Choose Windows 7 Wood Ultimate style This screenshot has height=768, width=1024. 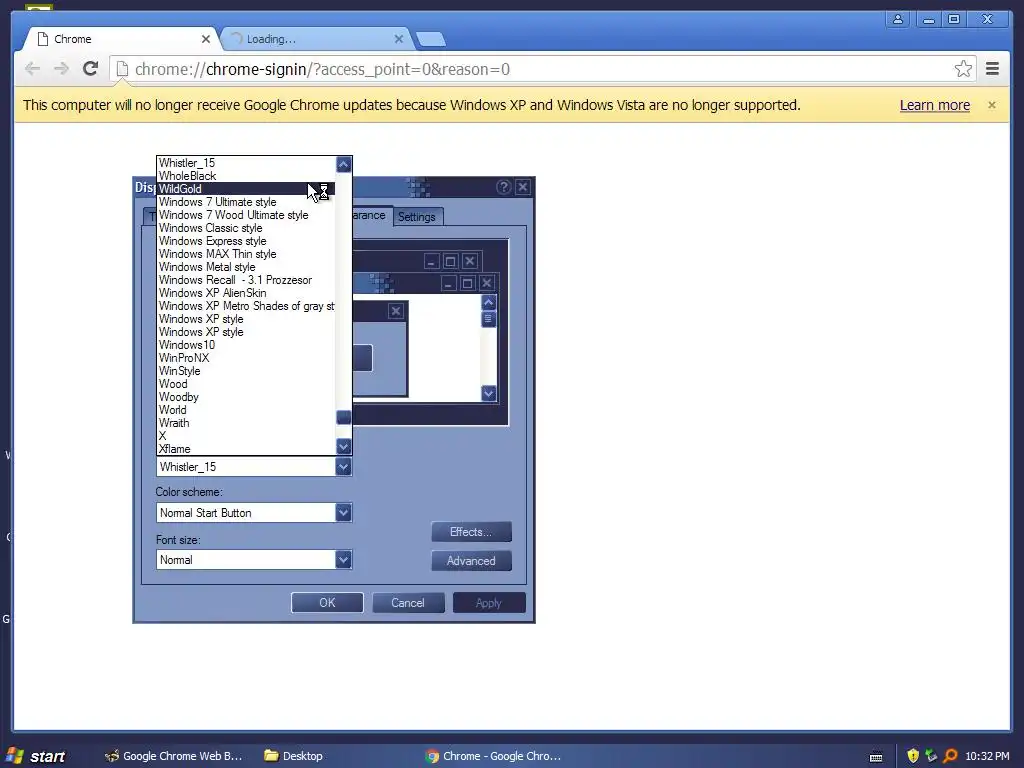(x=246, y=215)
